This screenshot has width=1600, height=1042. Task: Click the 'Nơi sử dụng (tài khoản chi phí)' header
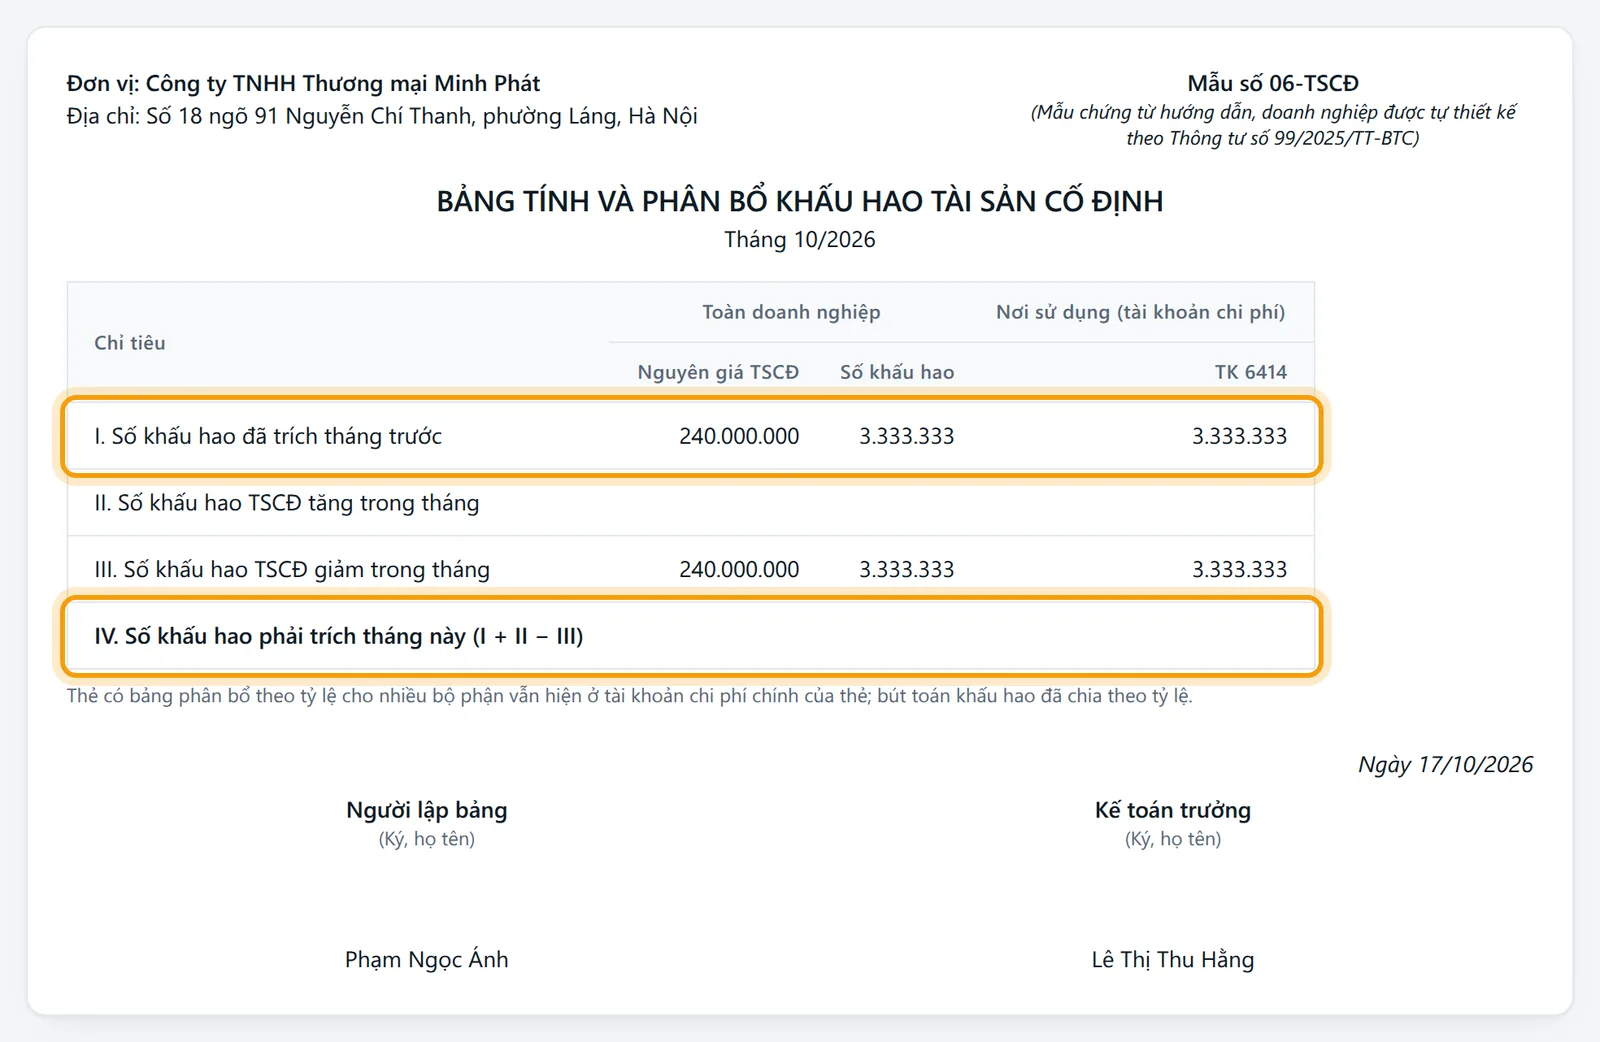[x=1141, y=312]
